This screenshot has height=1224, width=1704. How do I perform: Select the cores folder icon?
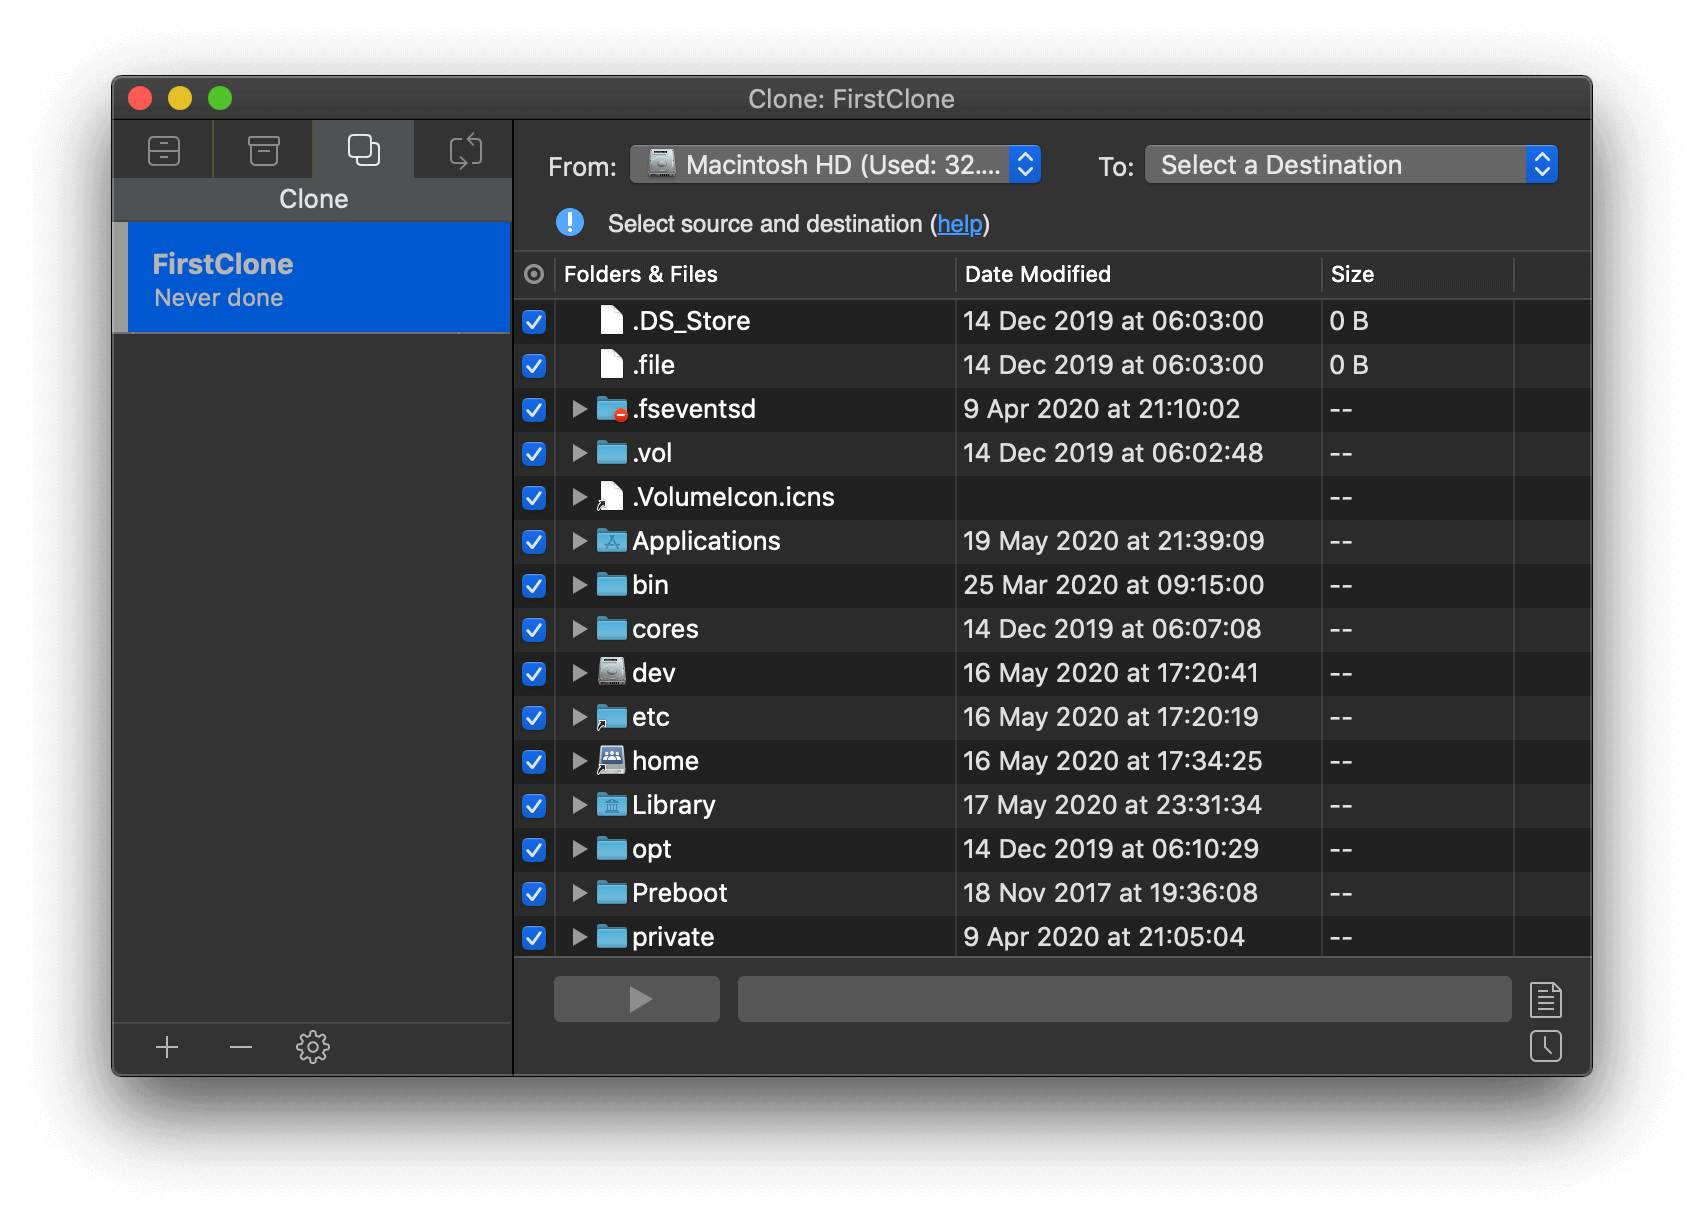pos(612,629)
